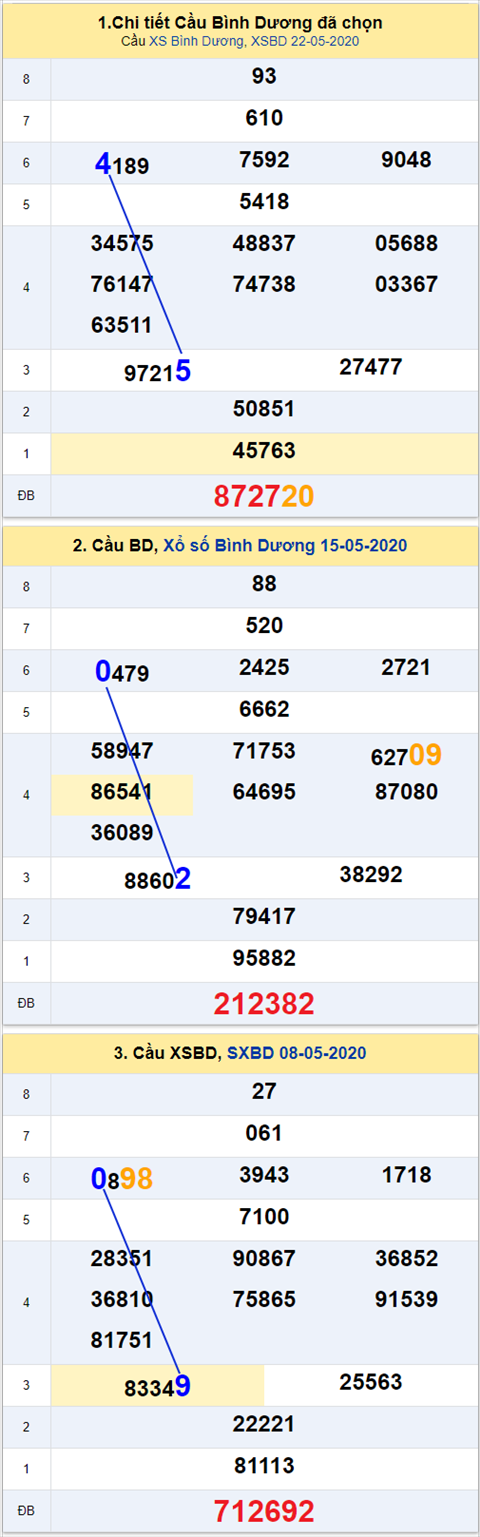Select the number 90867
Viewport: 480px width, 1537px height.
coord(264,1258)
